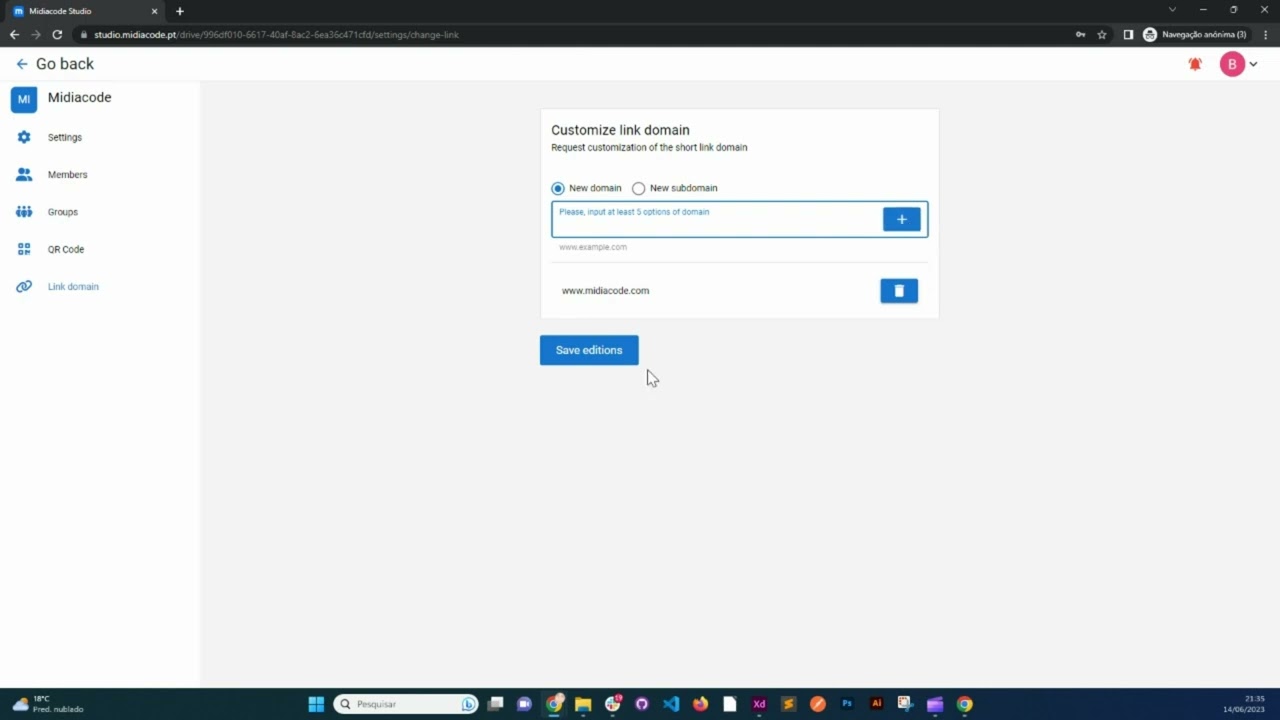Viewport: 1280px width, 720px height.
Task: Click the Go back link text
Action: point(65,64)
